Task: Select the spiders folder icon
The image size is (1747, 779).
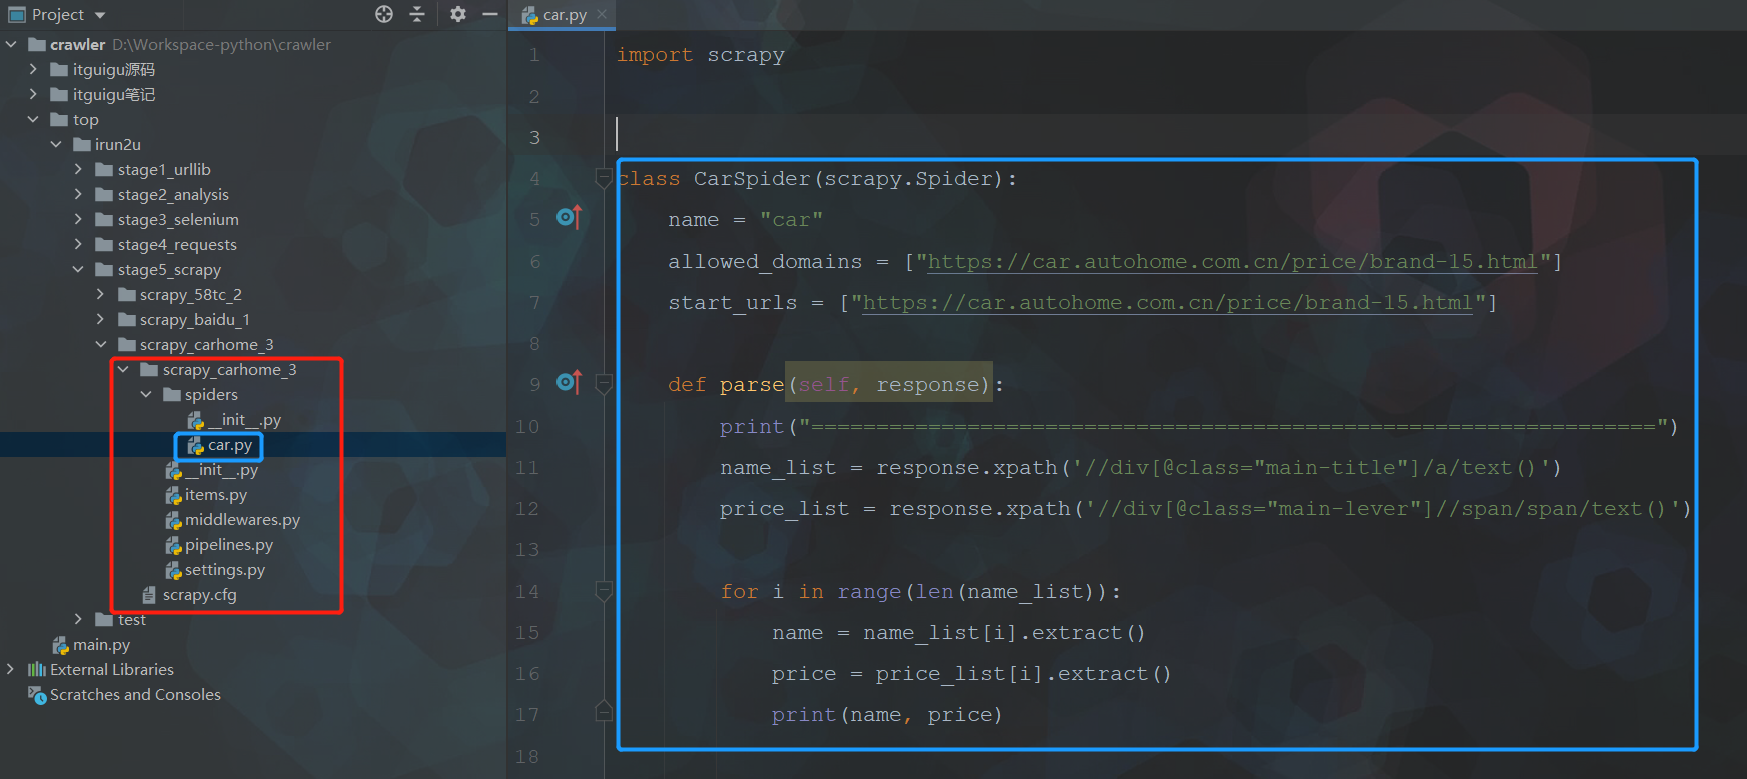Action: [x=172, y=394]
